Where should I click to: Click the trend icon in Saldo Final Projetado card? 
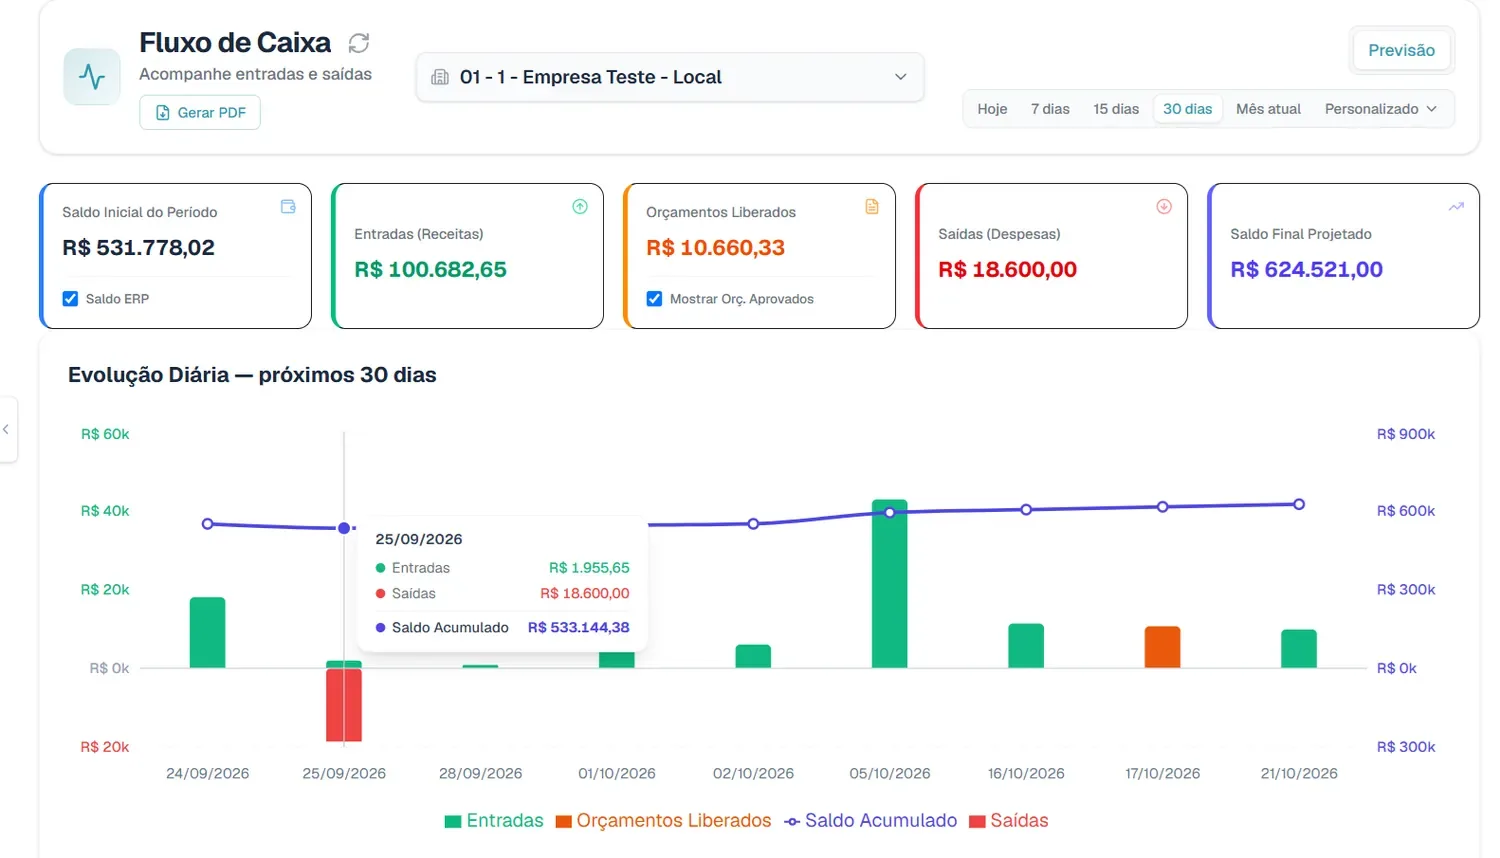coord(1456,207)
